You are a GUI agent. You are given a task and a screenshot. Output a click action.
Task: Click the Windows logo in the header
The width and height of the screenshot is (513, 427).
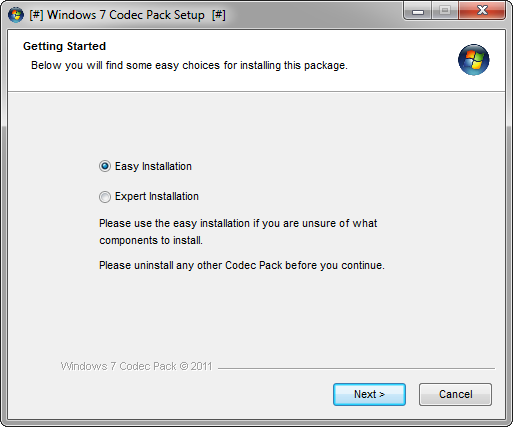point(473,60)
